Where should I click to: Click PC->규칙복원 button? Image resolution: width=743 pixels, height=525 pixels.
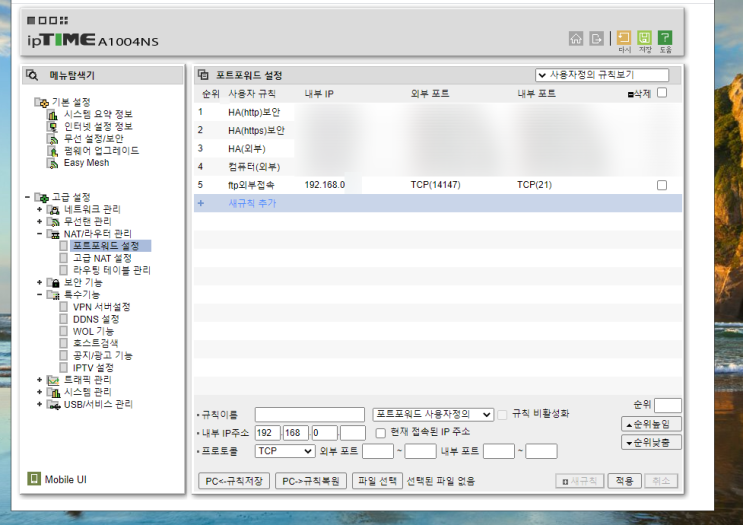coord(311,481)
